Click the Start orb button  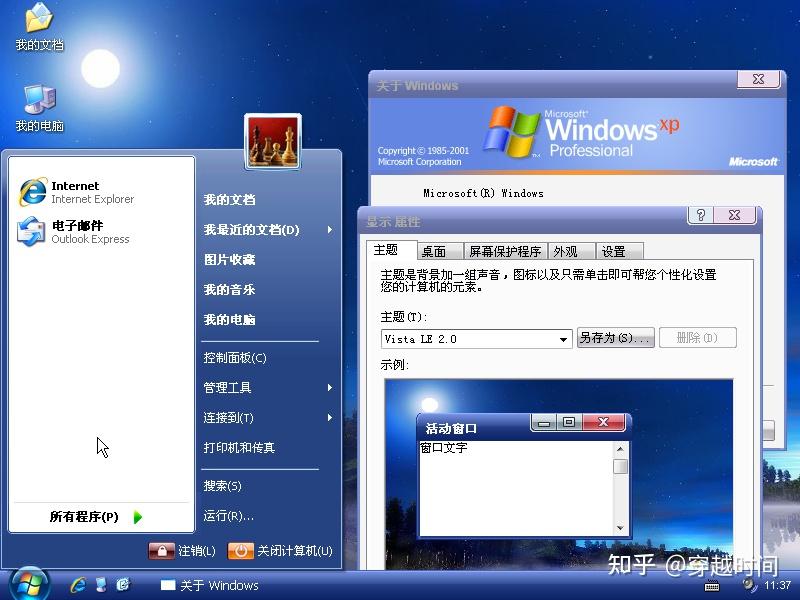(x=29, y=584)
